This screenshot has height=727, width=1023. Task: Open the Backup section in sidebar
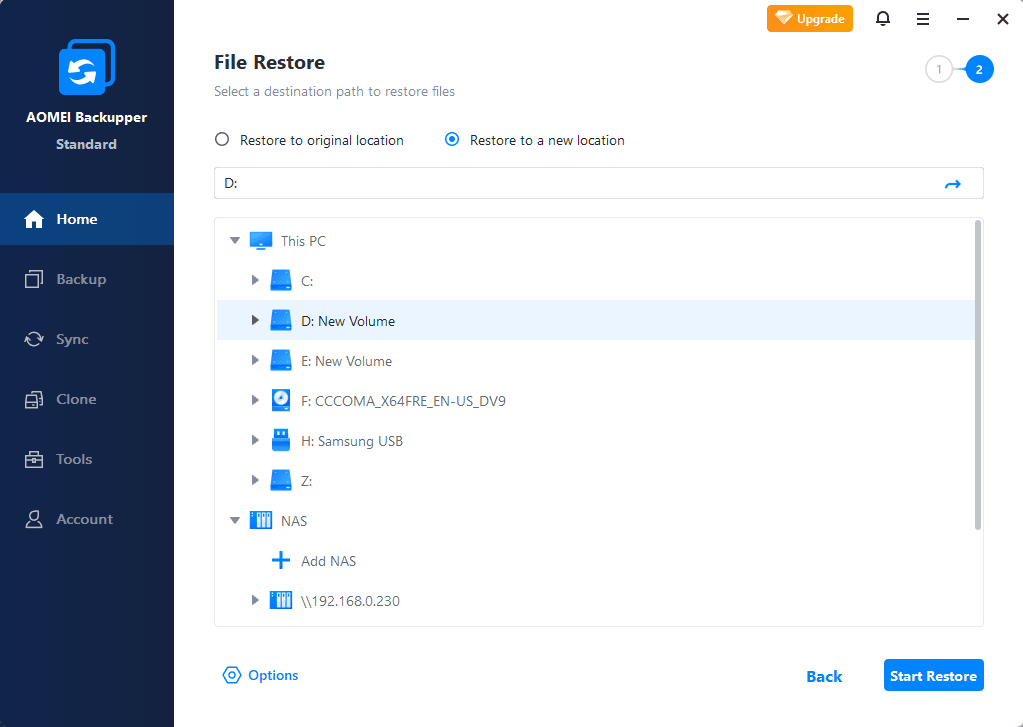[x=80, y=279]
